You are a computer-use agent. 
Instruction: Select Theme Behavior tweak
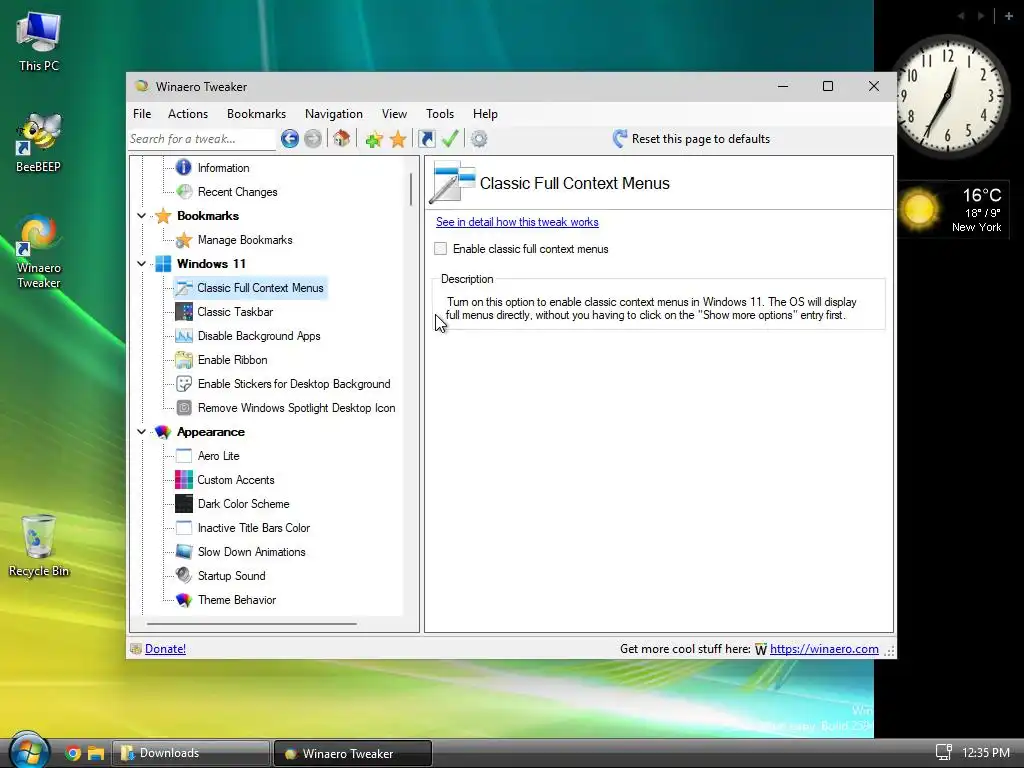tap(236, 600)
